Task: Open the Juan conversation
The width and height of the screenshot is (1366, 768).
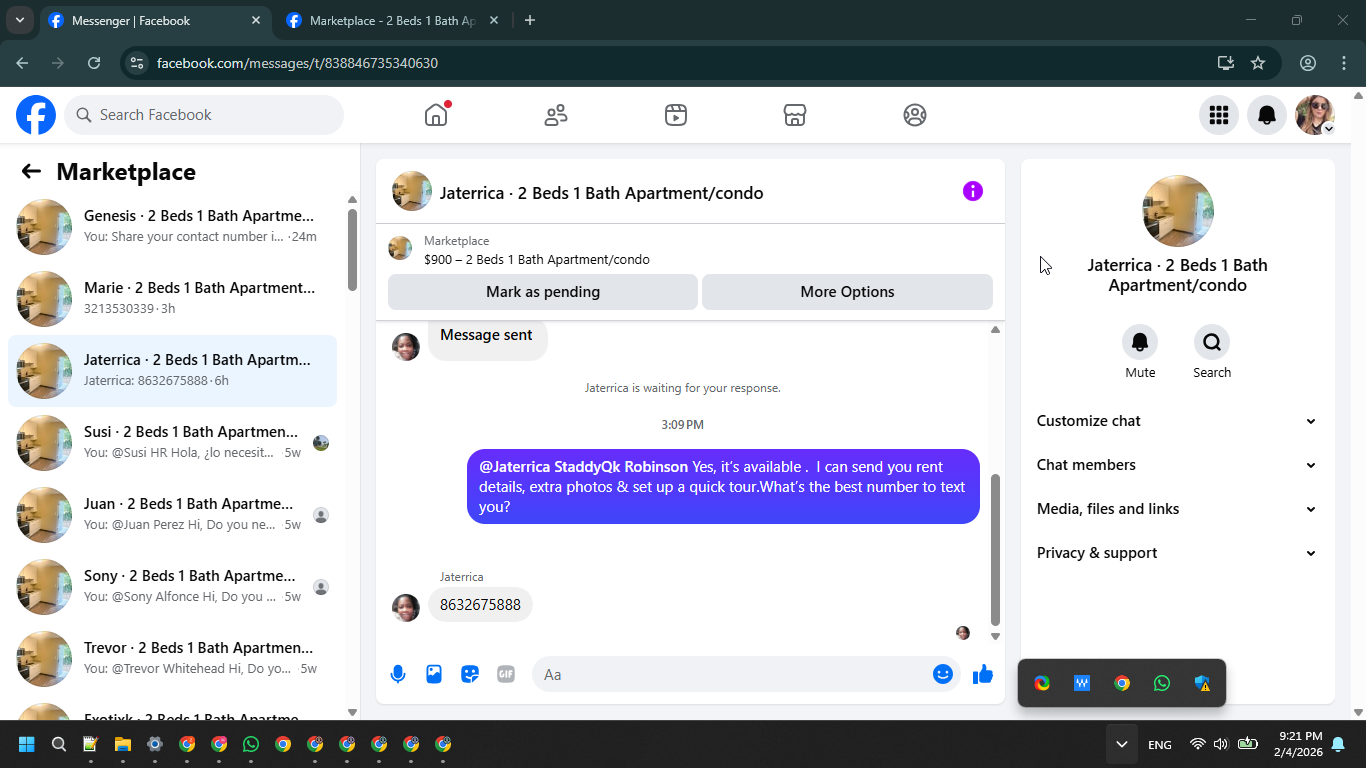Action: point(173,515)
